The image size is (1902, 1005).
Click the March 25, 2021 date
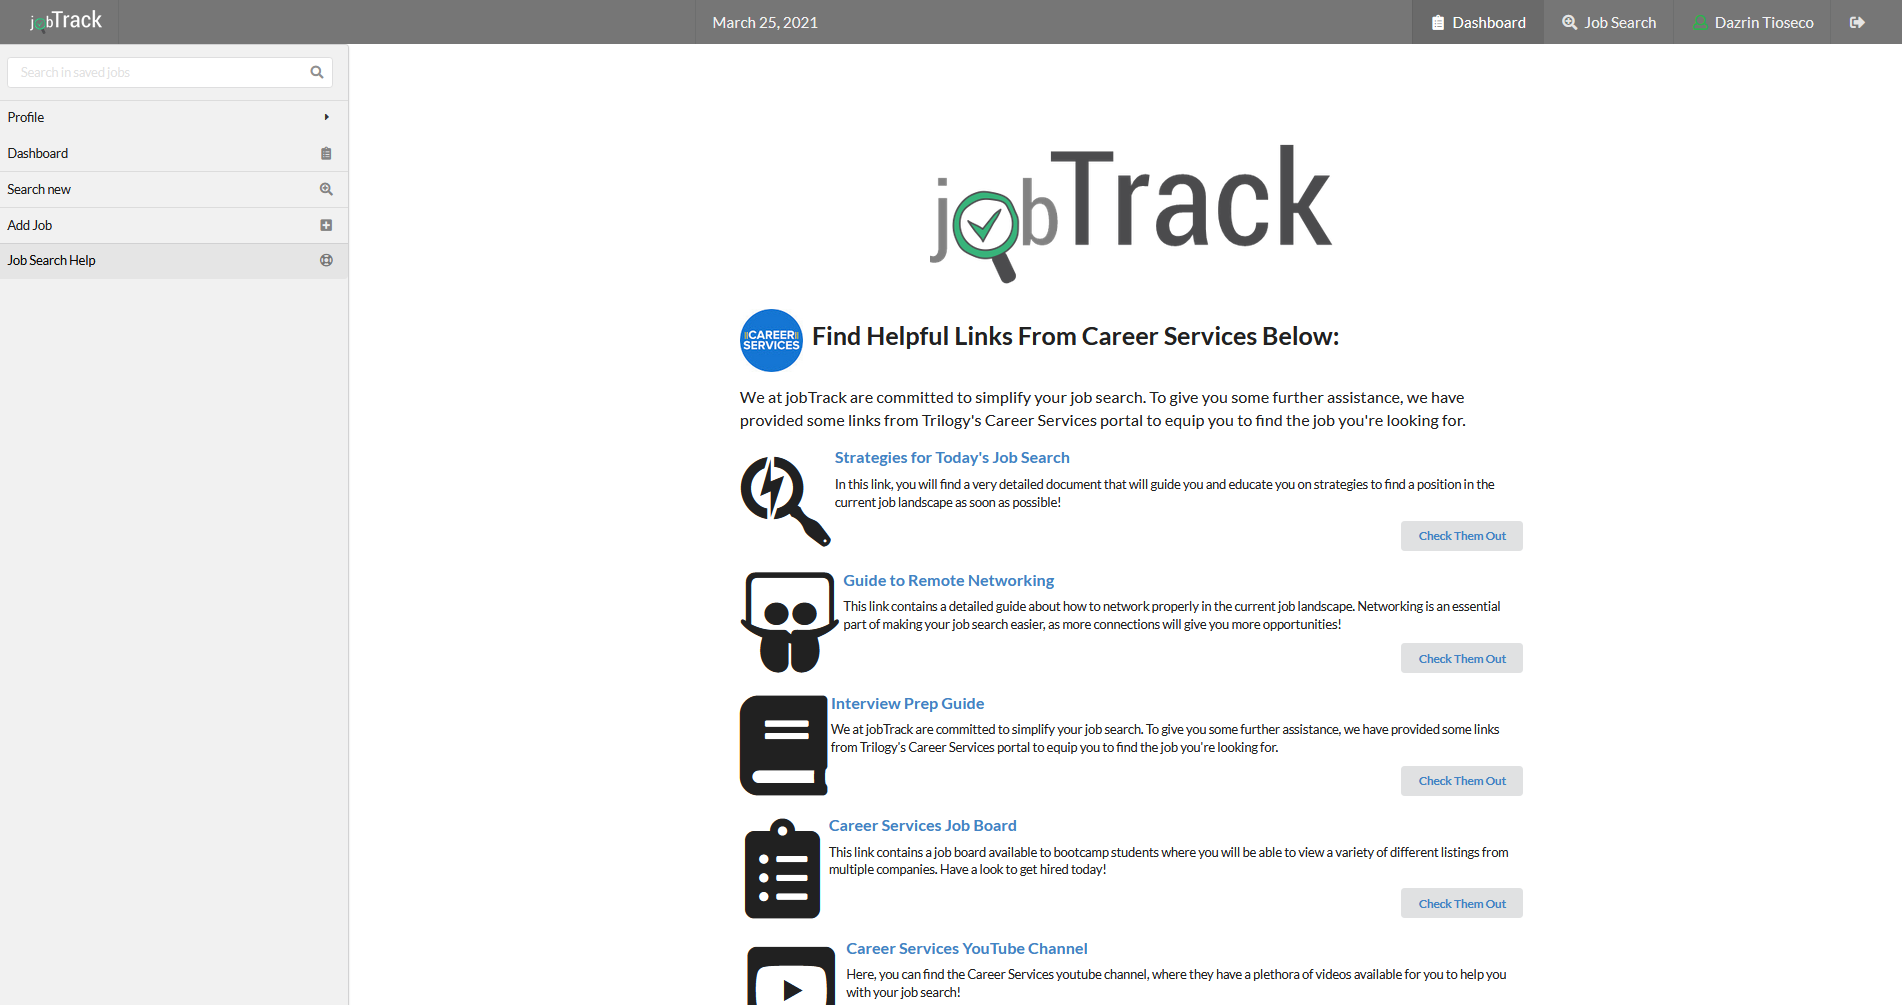pos(765,22)
